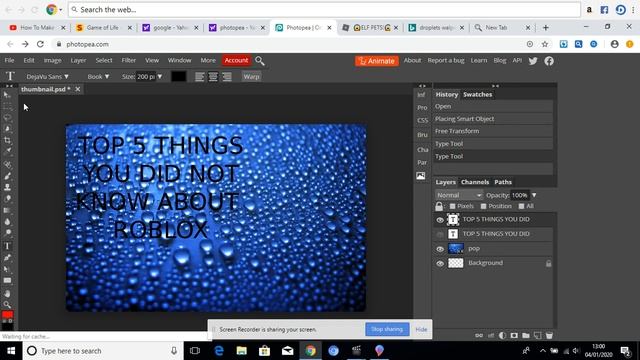Image resolution: width=640 pixels, height=360 pixels.
Task: Switch to the Swatches tab
Action: pyautogui.click(x=478, y=94)
